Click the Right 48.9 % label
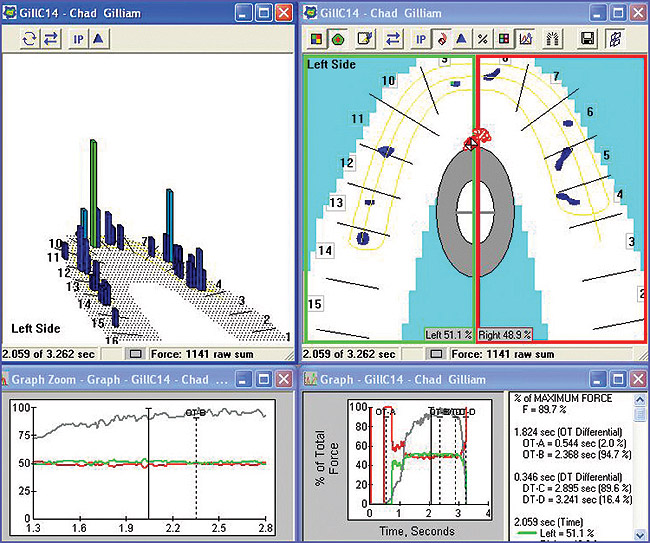Screen dimensions: 650x543 505,335
